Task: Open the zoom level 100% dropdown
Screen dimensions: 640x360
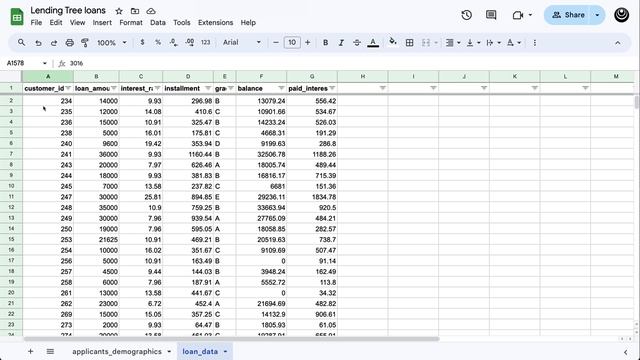Action: click(111, 42)
